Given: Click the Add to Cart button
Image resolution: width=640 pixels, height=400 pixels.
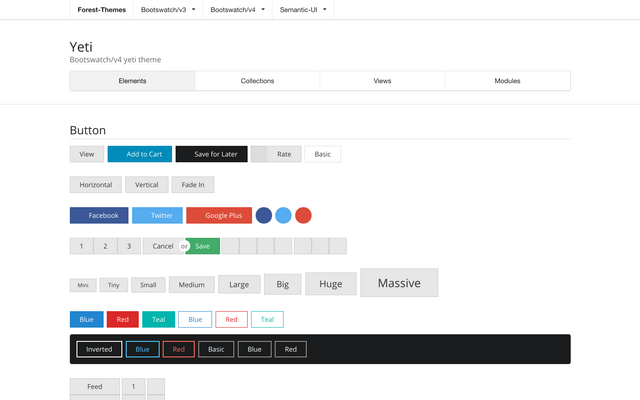Looking at the screenshot, I should coord(139,154).
